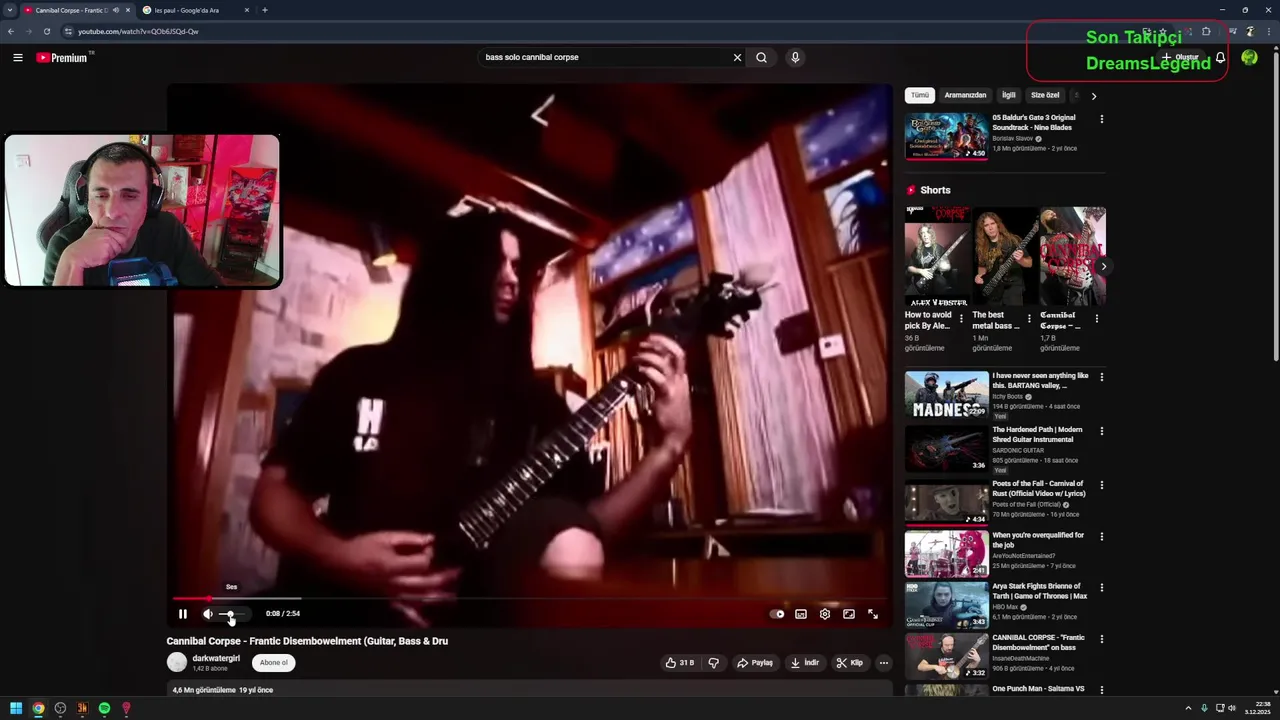Viewport: 1280px width, 720px height.
Task: Enter full screen mode
Action: click(873, 614)
